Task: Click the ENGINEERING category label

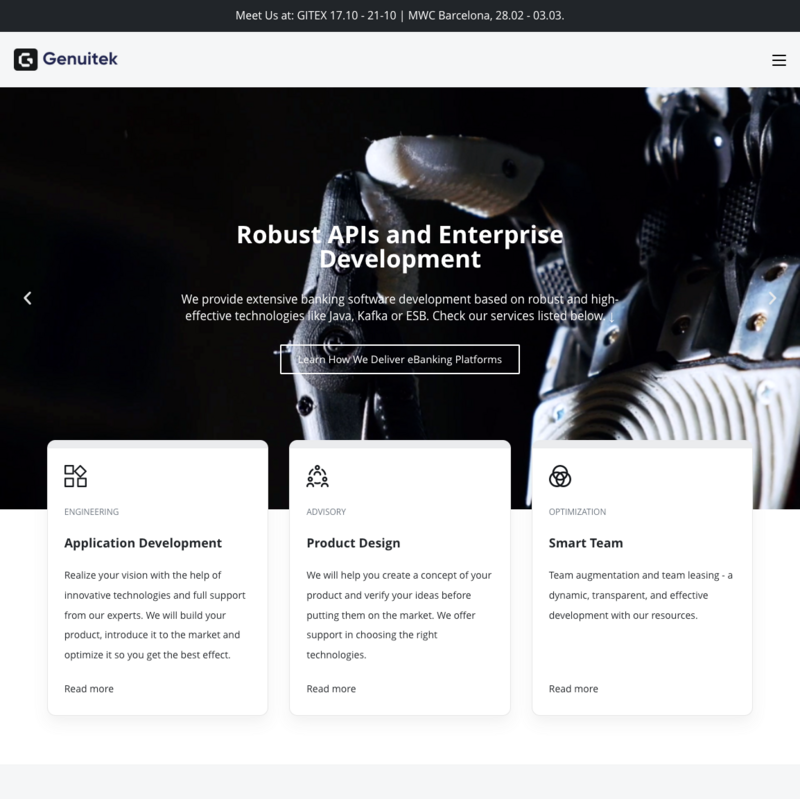Action: [91, 512]
